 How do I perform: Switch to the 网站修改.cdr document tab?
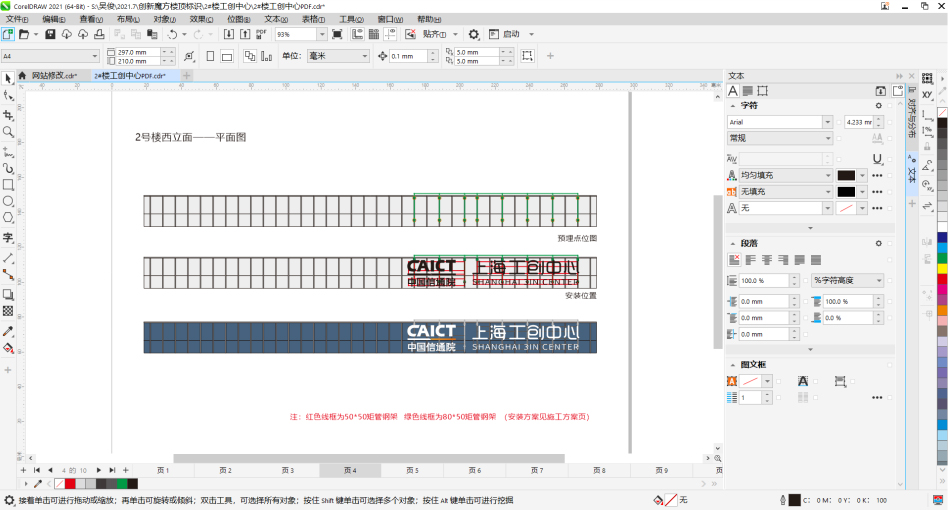(53, 75)
